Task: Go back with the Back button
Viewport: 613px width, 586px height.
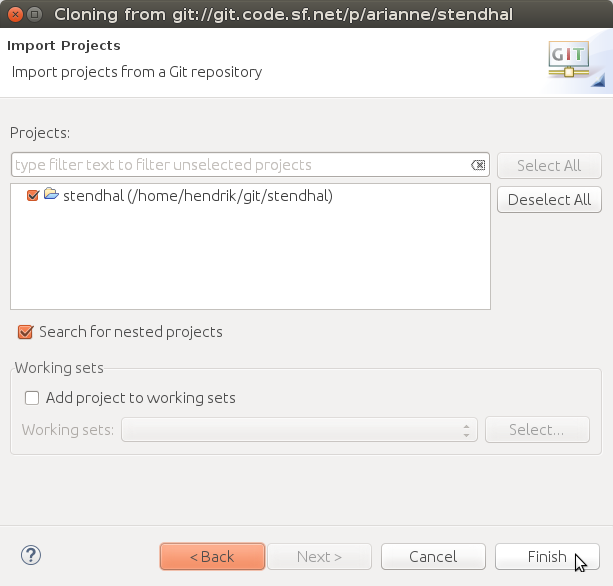Action: pos(212,557)
